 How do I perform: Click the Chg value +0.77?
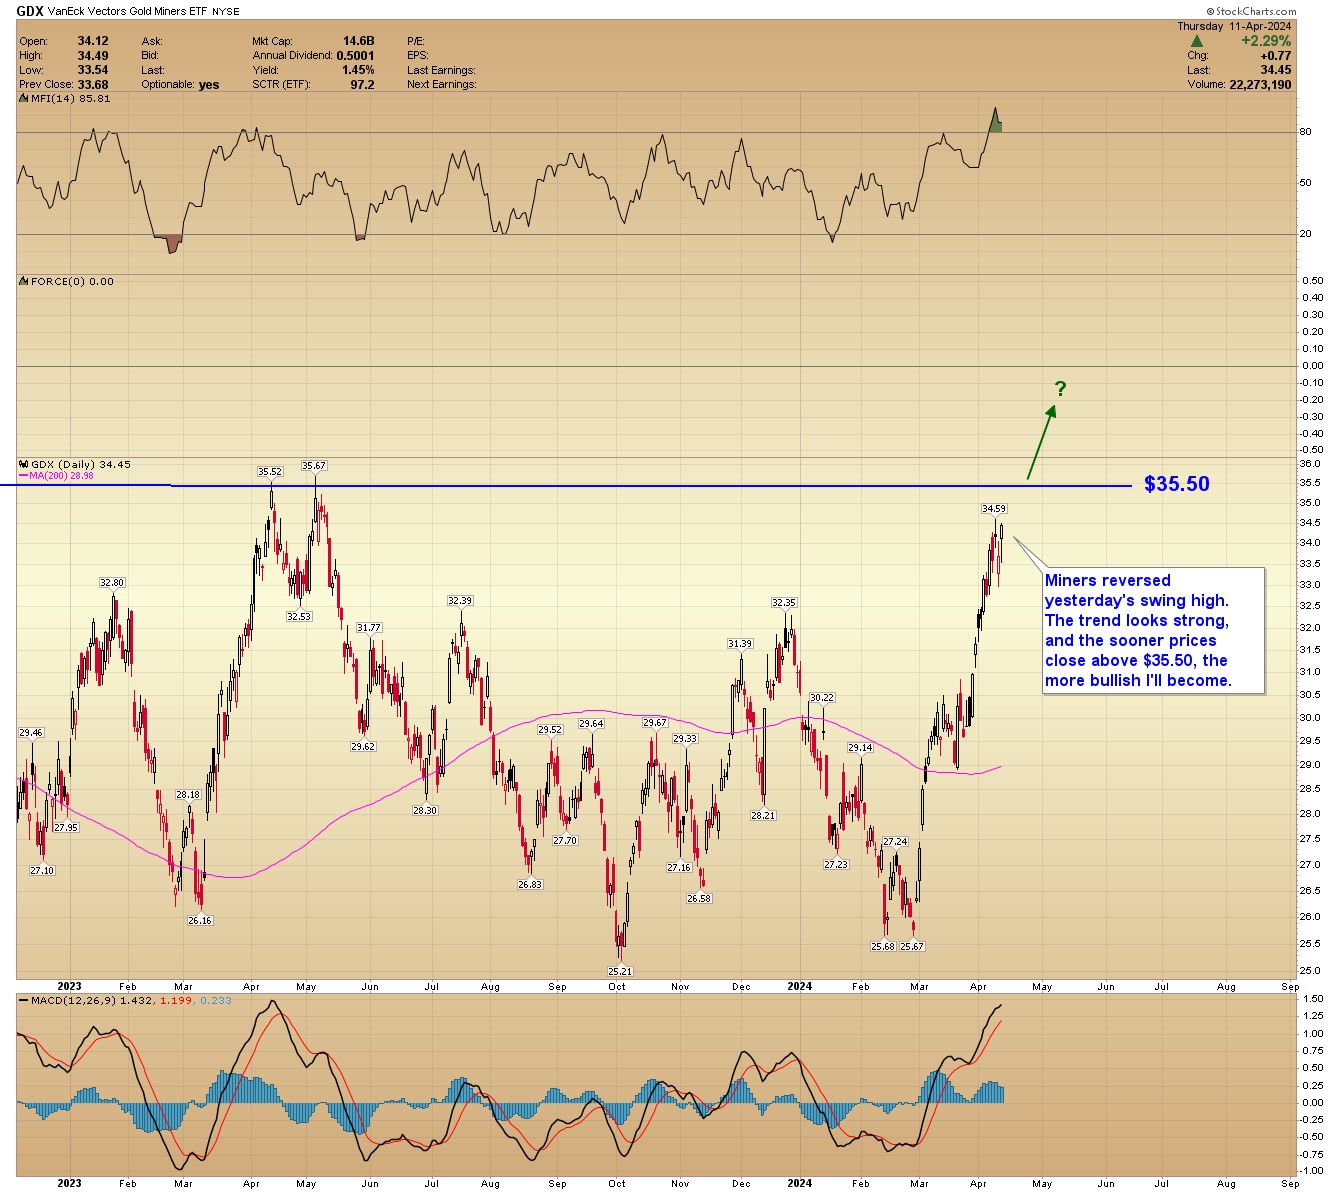[x=1276, y=56]
